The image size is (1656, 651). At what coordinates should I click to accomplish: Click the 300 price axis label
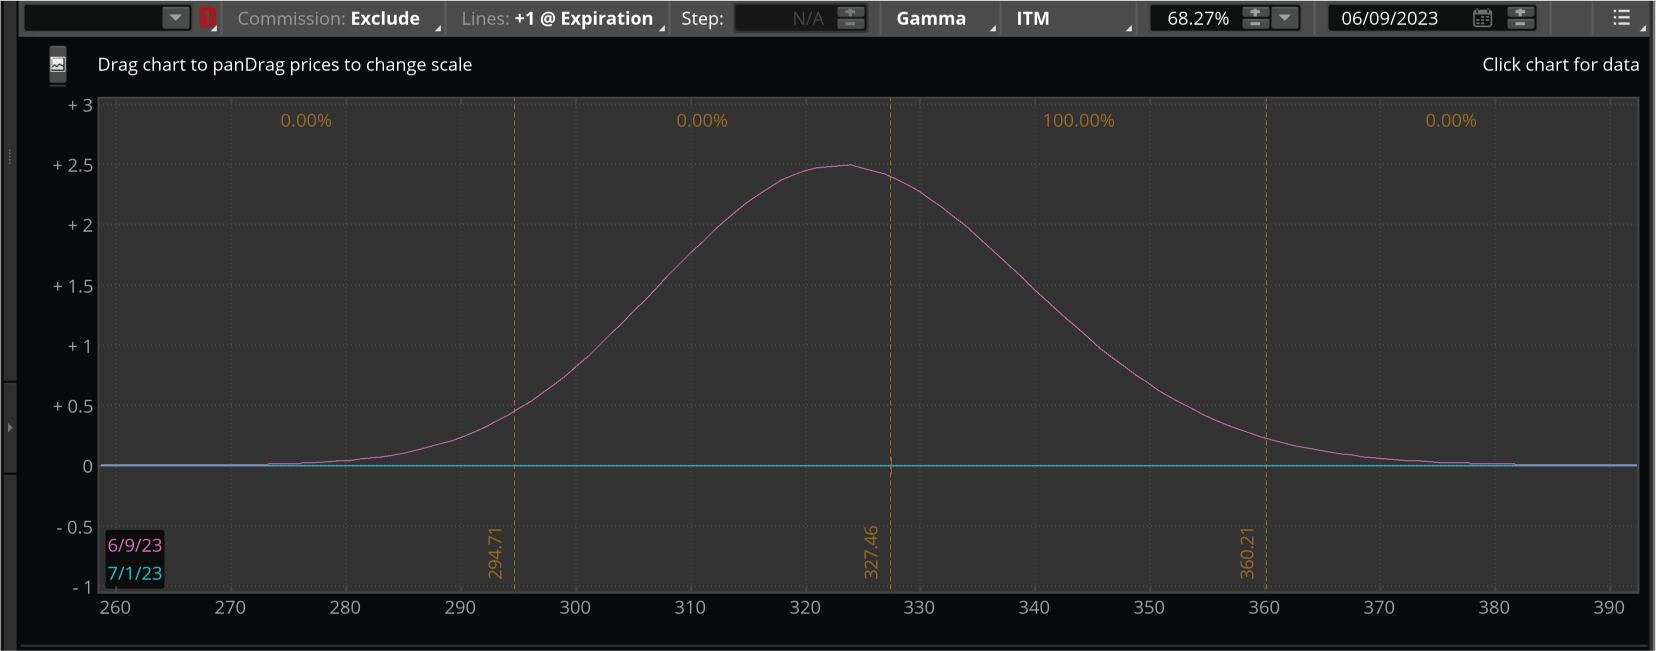pyautogui.click(x=575, y=607)
